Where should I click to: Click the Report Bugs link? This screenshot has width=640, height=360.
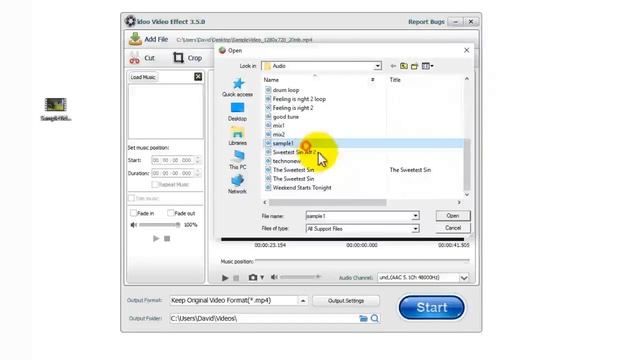[426, 22]
